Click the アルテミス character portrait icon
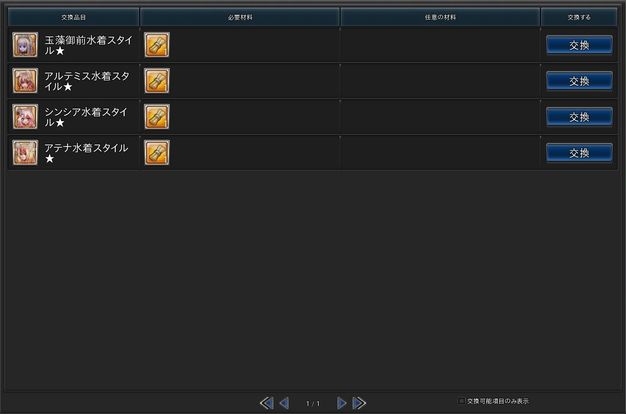Image resolution: width=626 pixels, height=414 pixels. coord(25,81)
